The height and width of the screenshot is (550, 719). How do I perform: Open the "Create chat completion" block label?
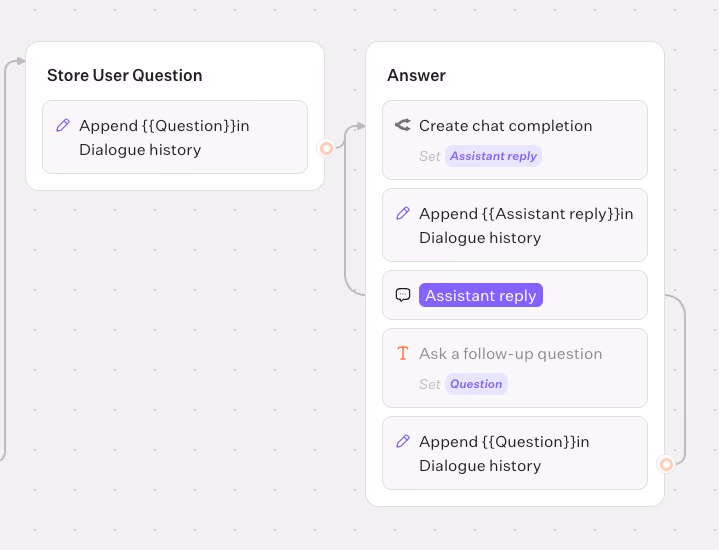505,125
